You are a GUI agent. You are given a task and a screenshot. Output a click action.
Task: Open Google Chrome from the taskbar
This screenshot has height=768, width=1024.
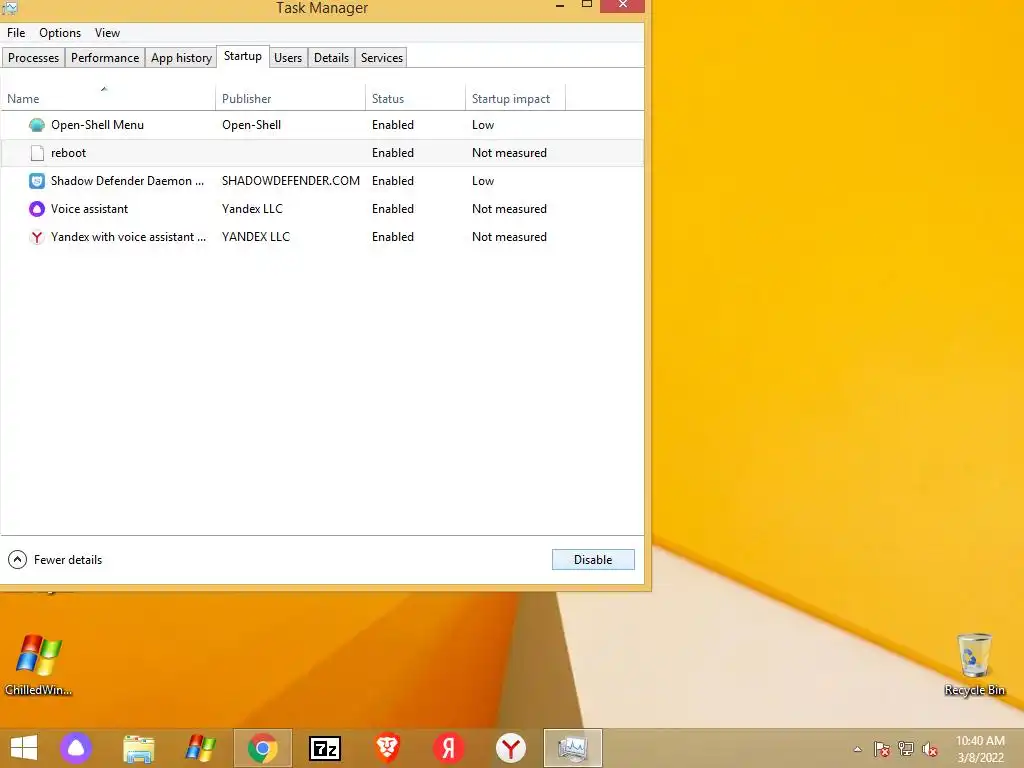click(263, 748)
